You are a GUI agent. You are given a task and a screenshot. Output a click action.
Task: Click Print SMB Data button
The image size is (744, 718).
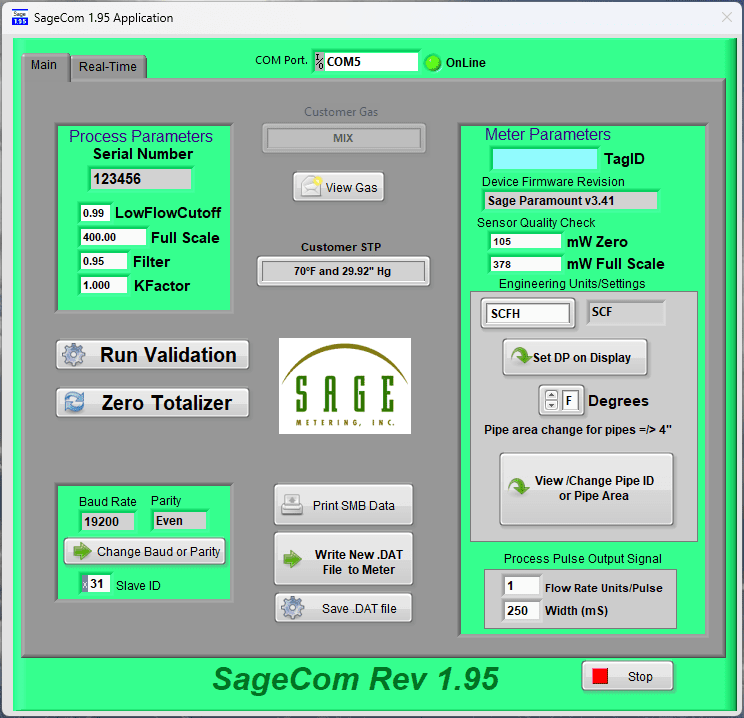tap(344, 505)
